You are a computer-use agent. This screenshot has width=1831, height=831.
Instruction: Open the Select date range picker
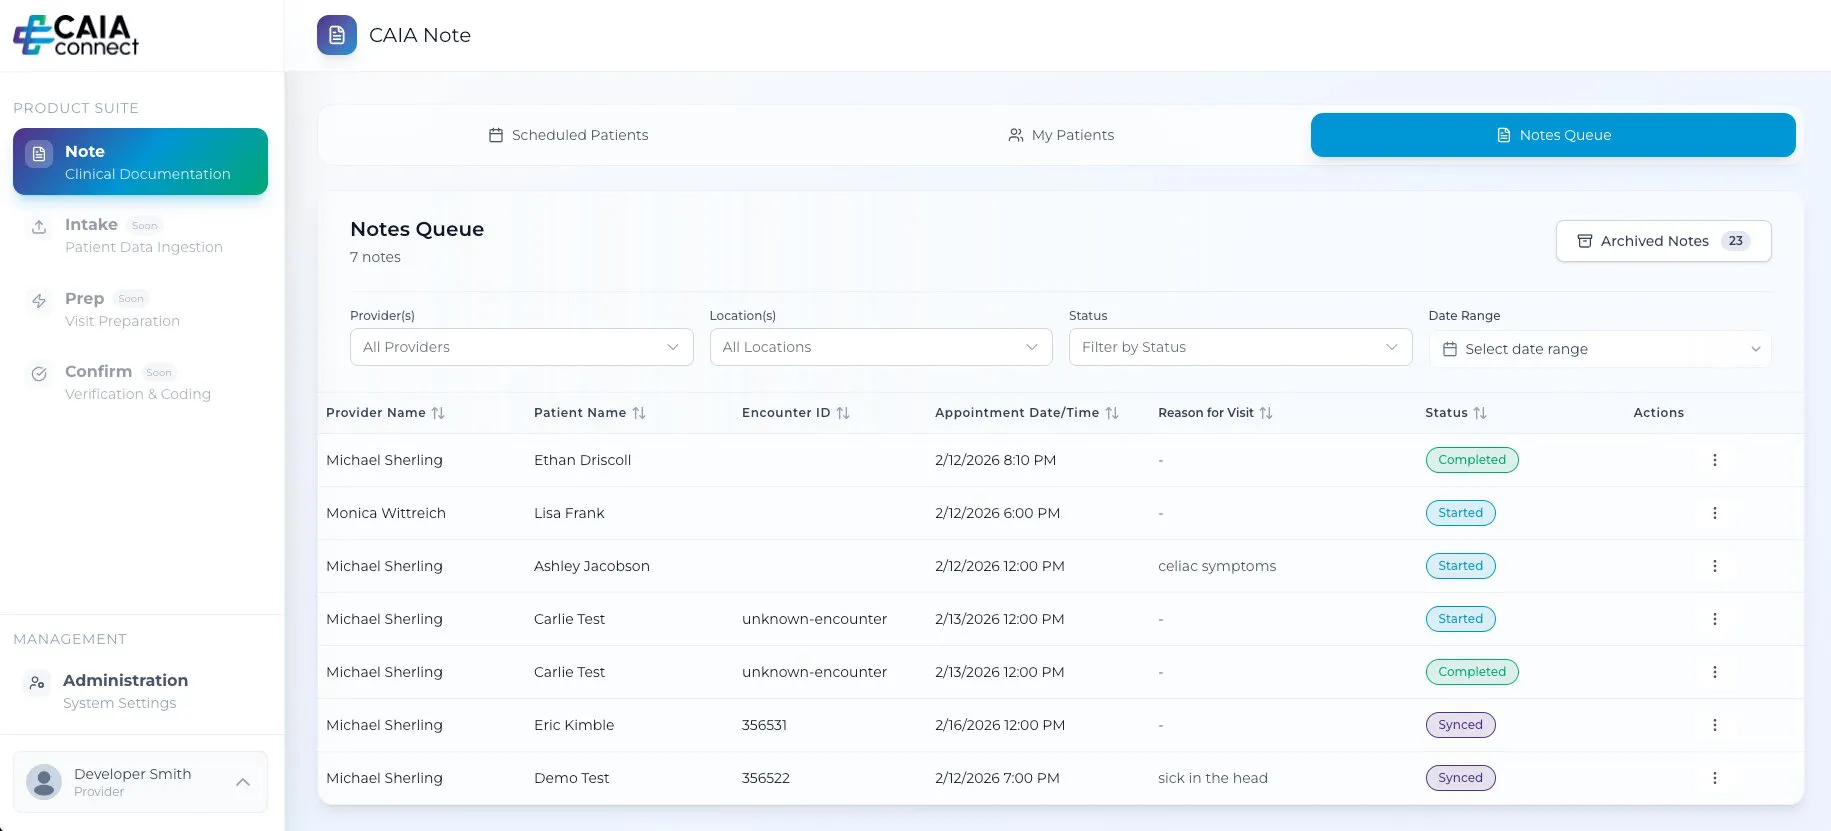[1599, 349]
